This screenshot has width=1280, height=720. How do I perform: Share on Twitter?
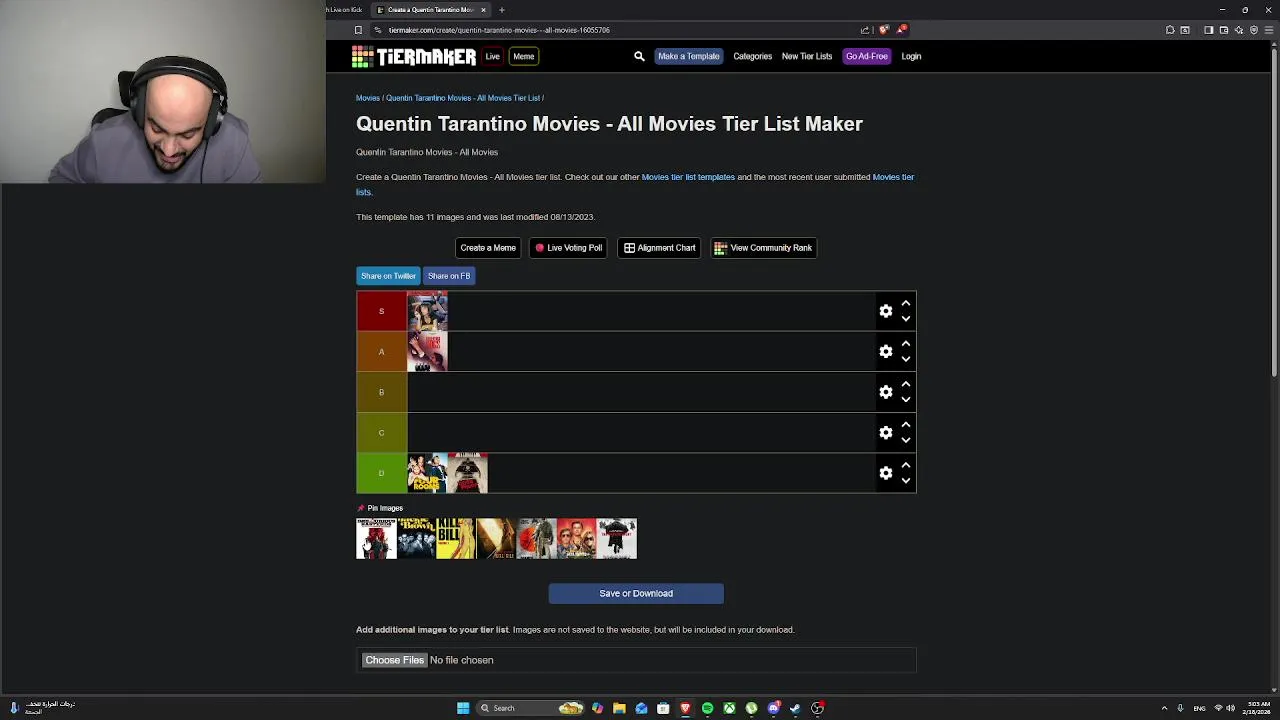(388, 276)
